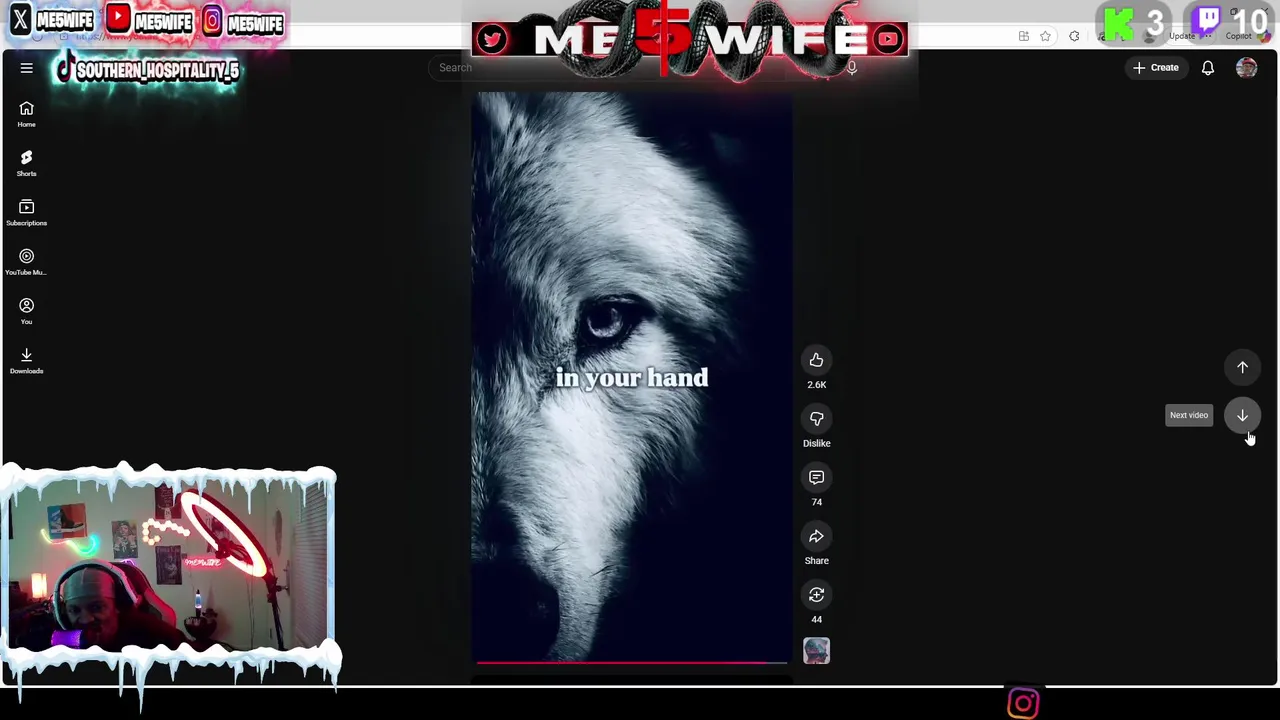Go to previous video arrow

1242,367
